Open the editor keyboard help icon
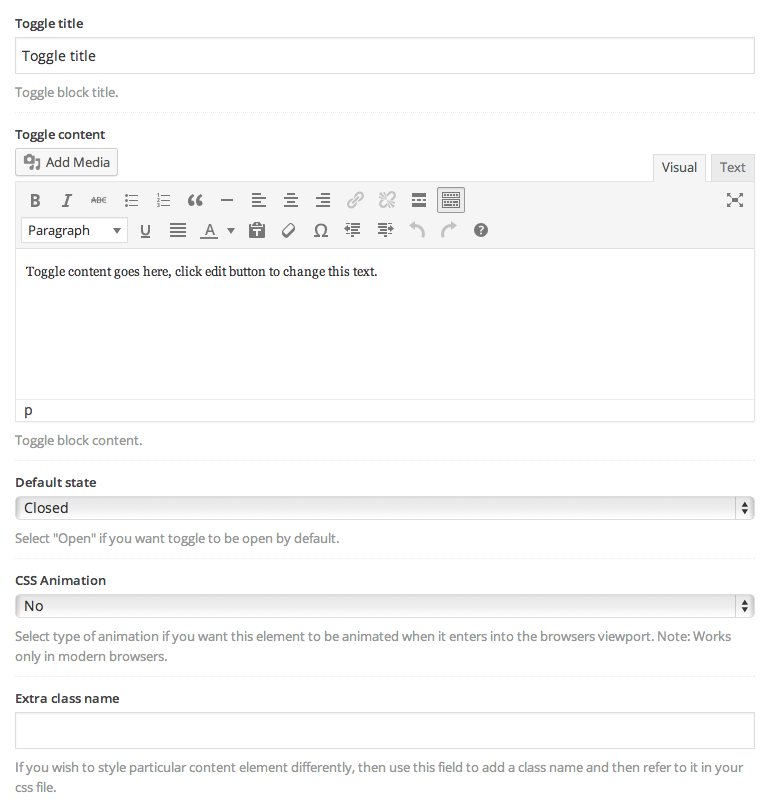This screenshot has height=810, width=769. click(x=481, y=230)
